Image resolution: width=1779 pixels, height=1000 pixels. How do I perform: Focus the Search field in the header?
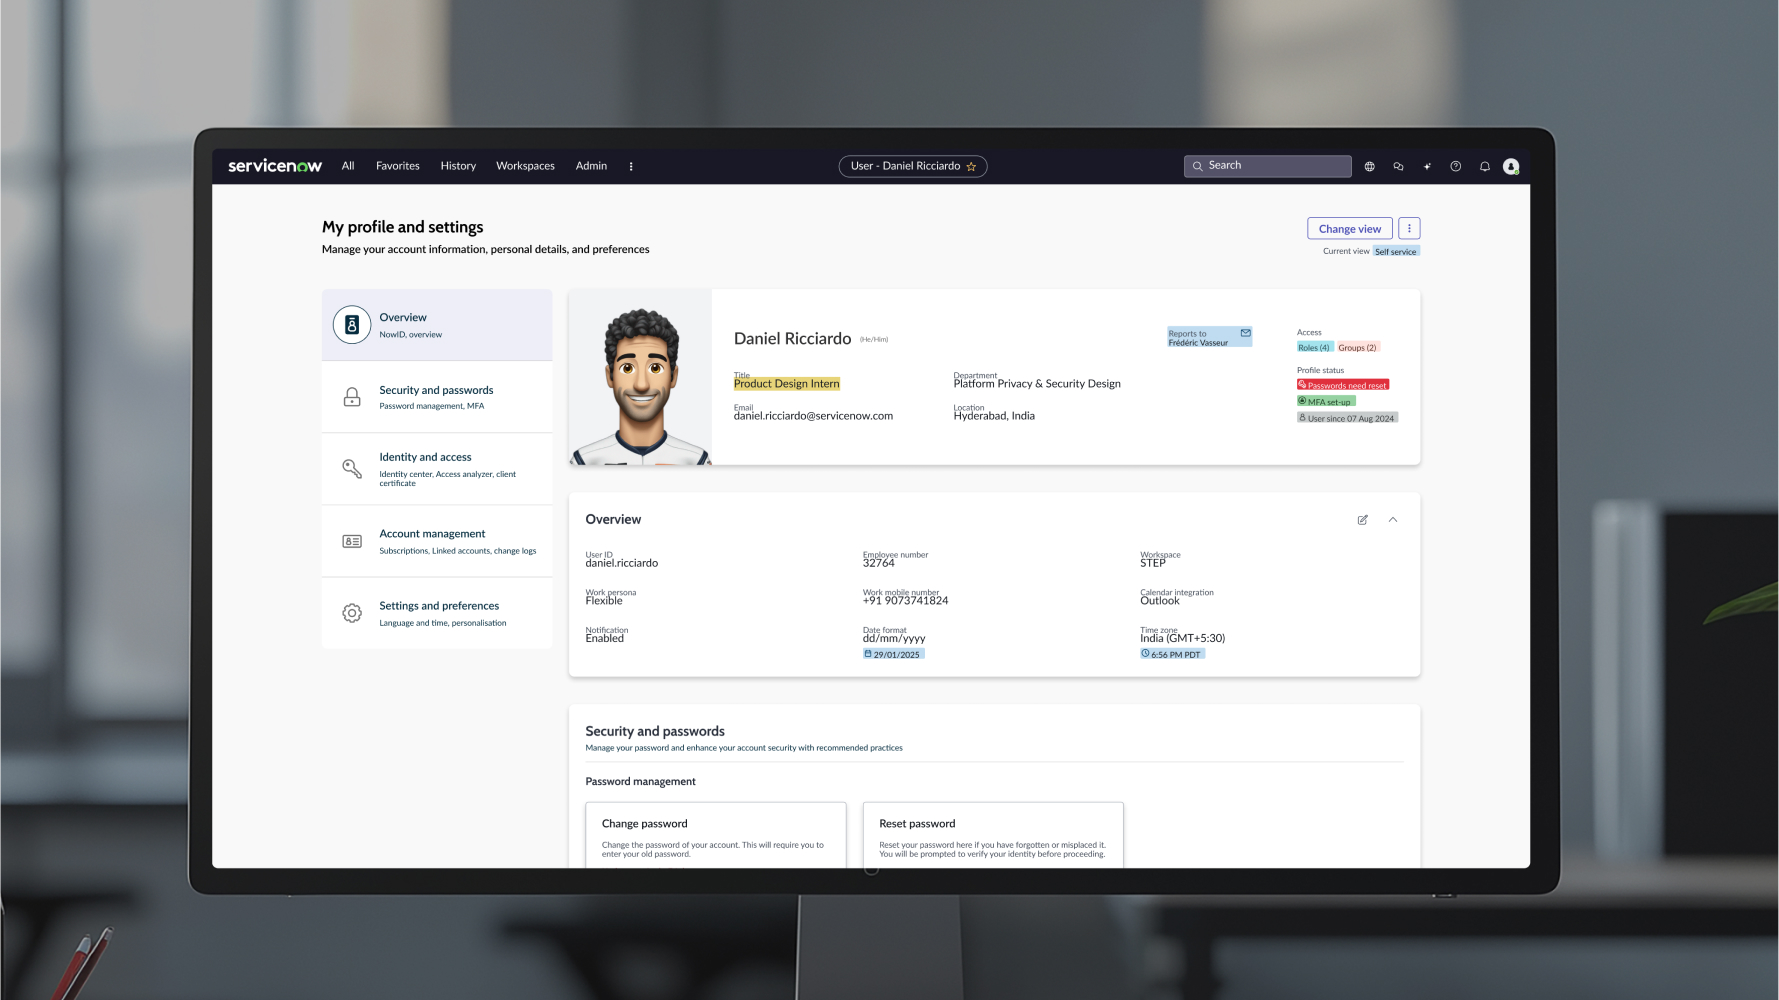click(1268, 166)
